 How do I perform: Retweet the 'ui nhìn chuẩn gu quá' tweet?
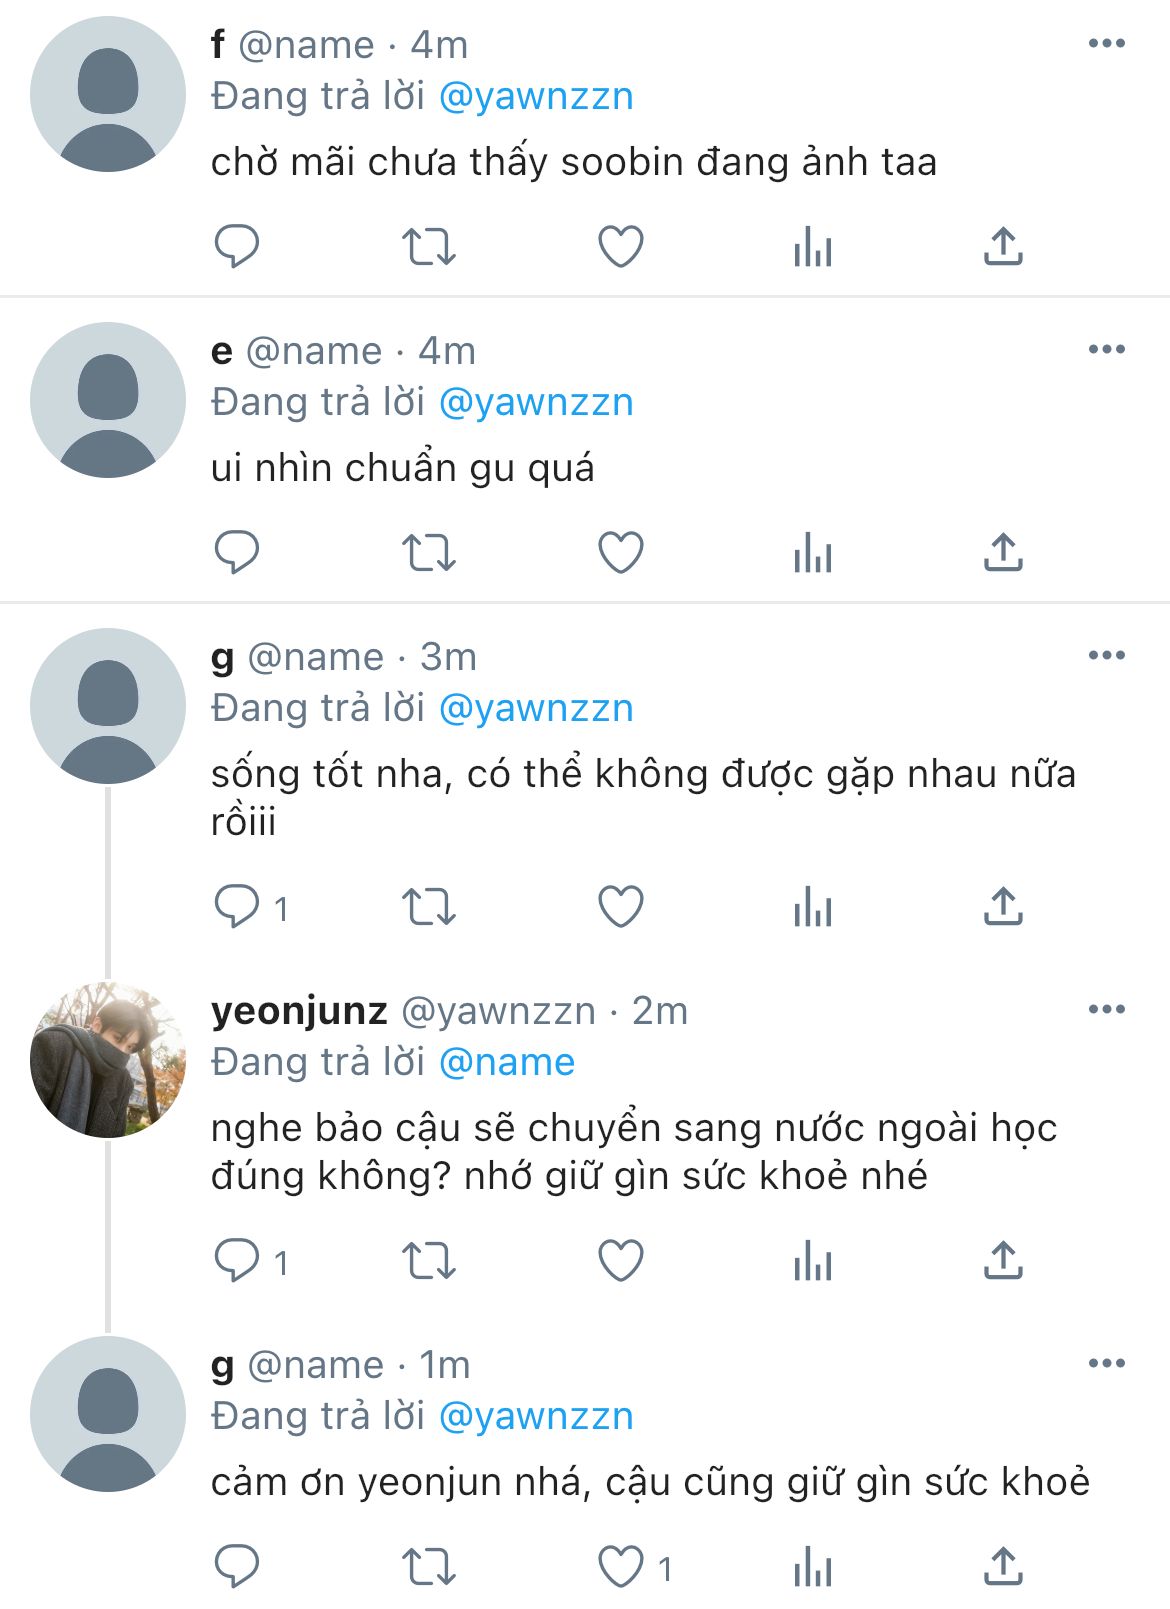click(428, 552)
